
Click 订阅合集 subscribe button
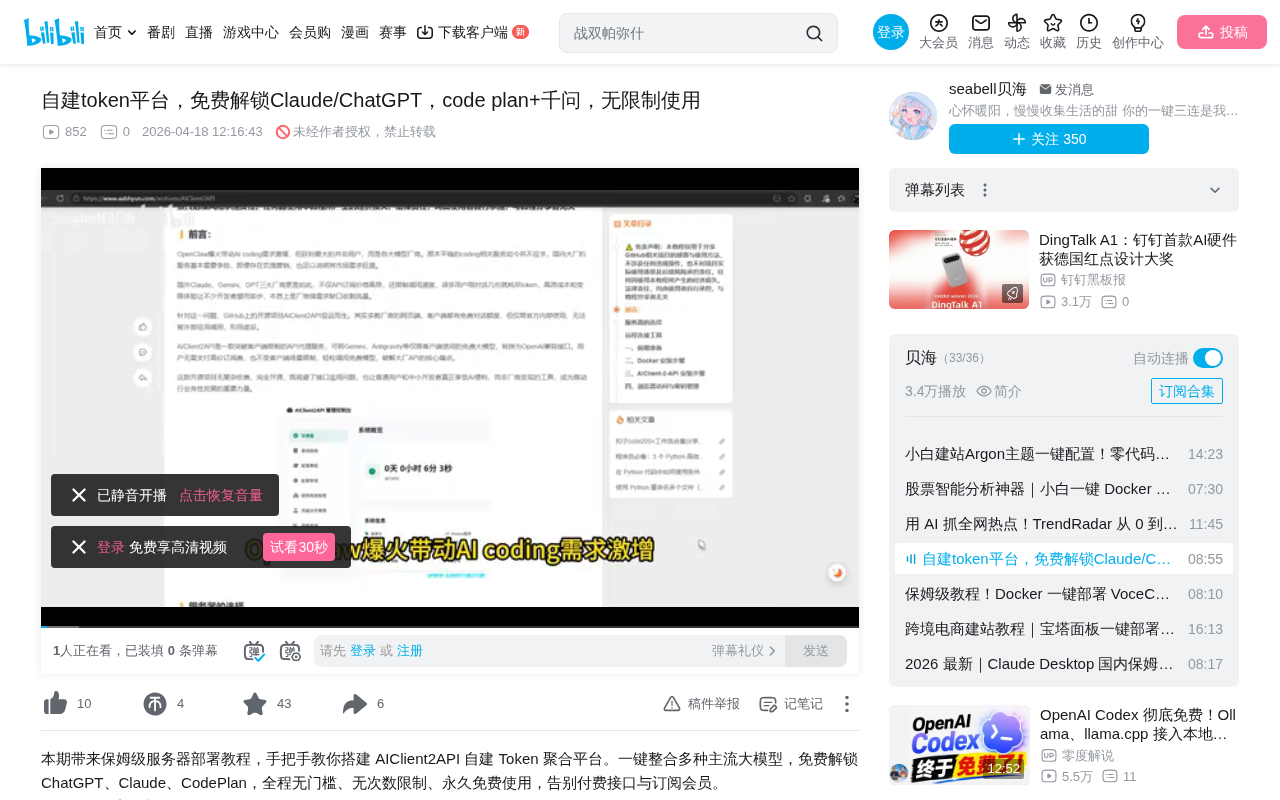tap(1187, 391)
